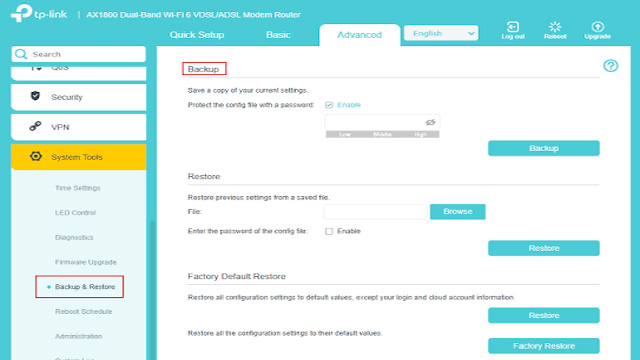Click the TP-Link logo
The height and width of the screenshot is (360, 640).
(39, 13)
